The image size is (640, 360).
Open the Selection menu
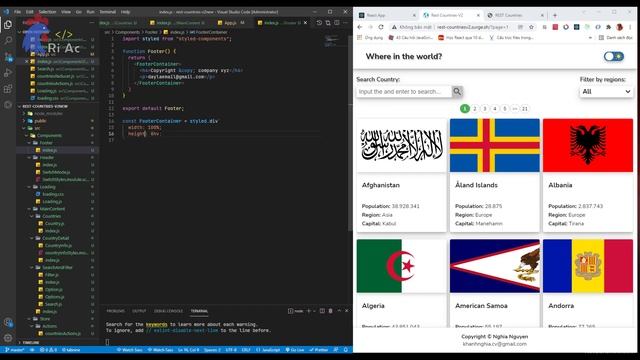(x=47, y=12)
